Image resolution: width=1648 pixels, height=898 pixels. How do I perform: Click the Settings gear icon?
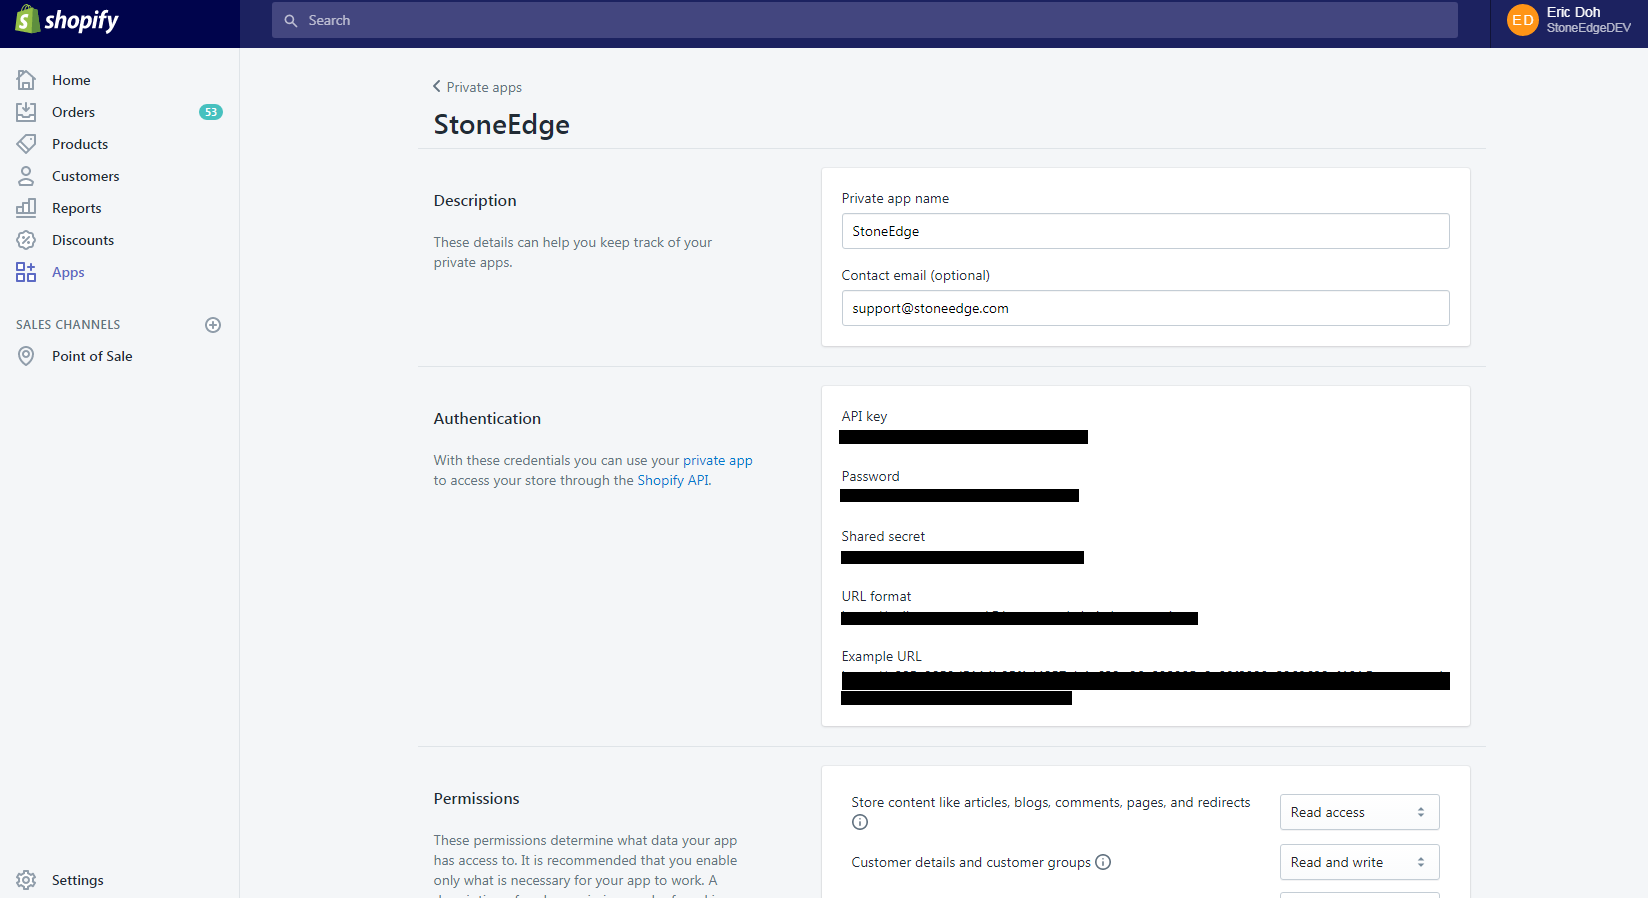(x=26, y=880)
